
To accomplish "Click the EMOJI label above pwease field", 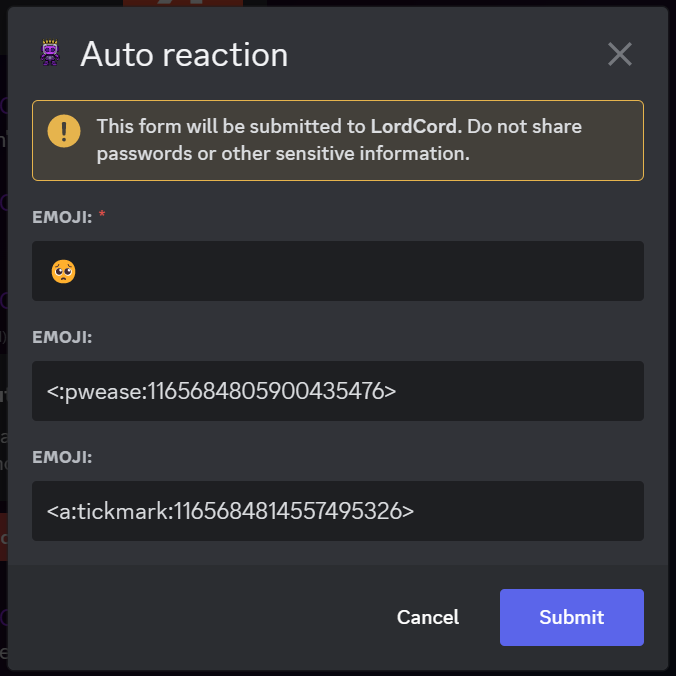I will pyautogui.click(x=62, y=337).
